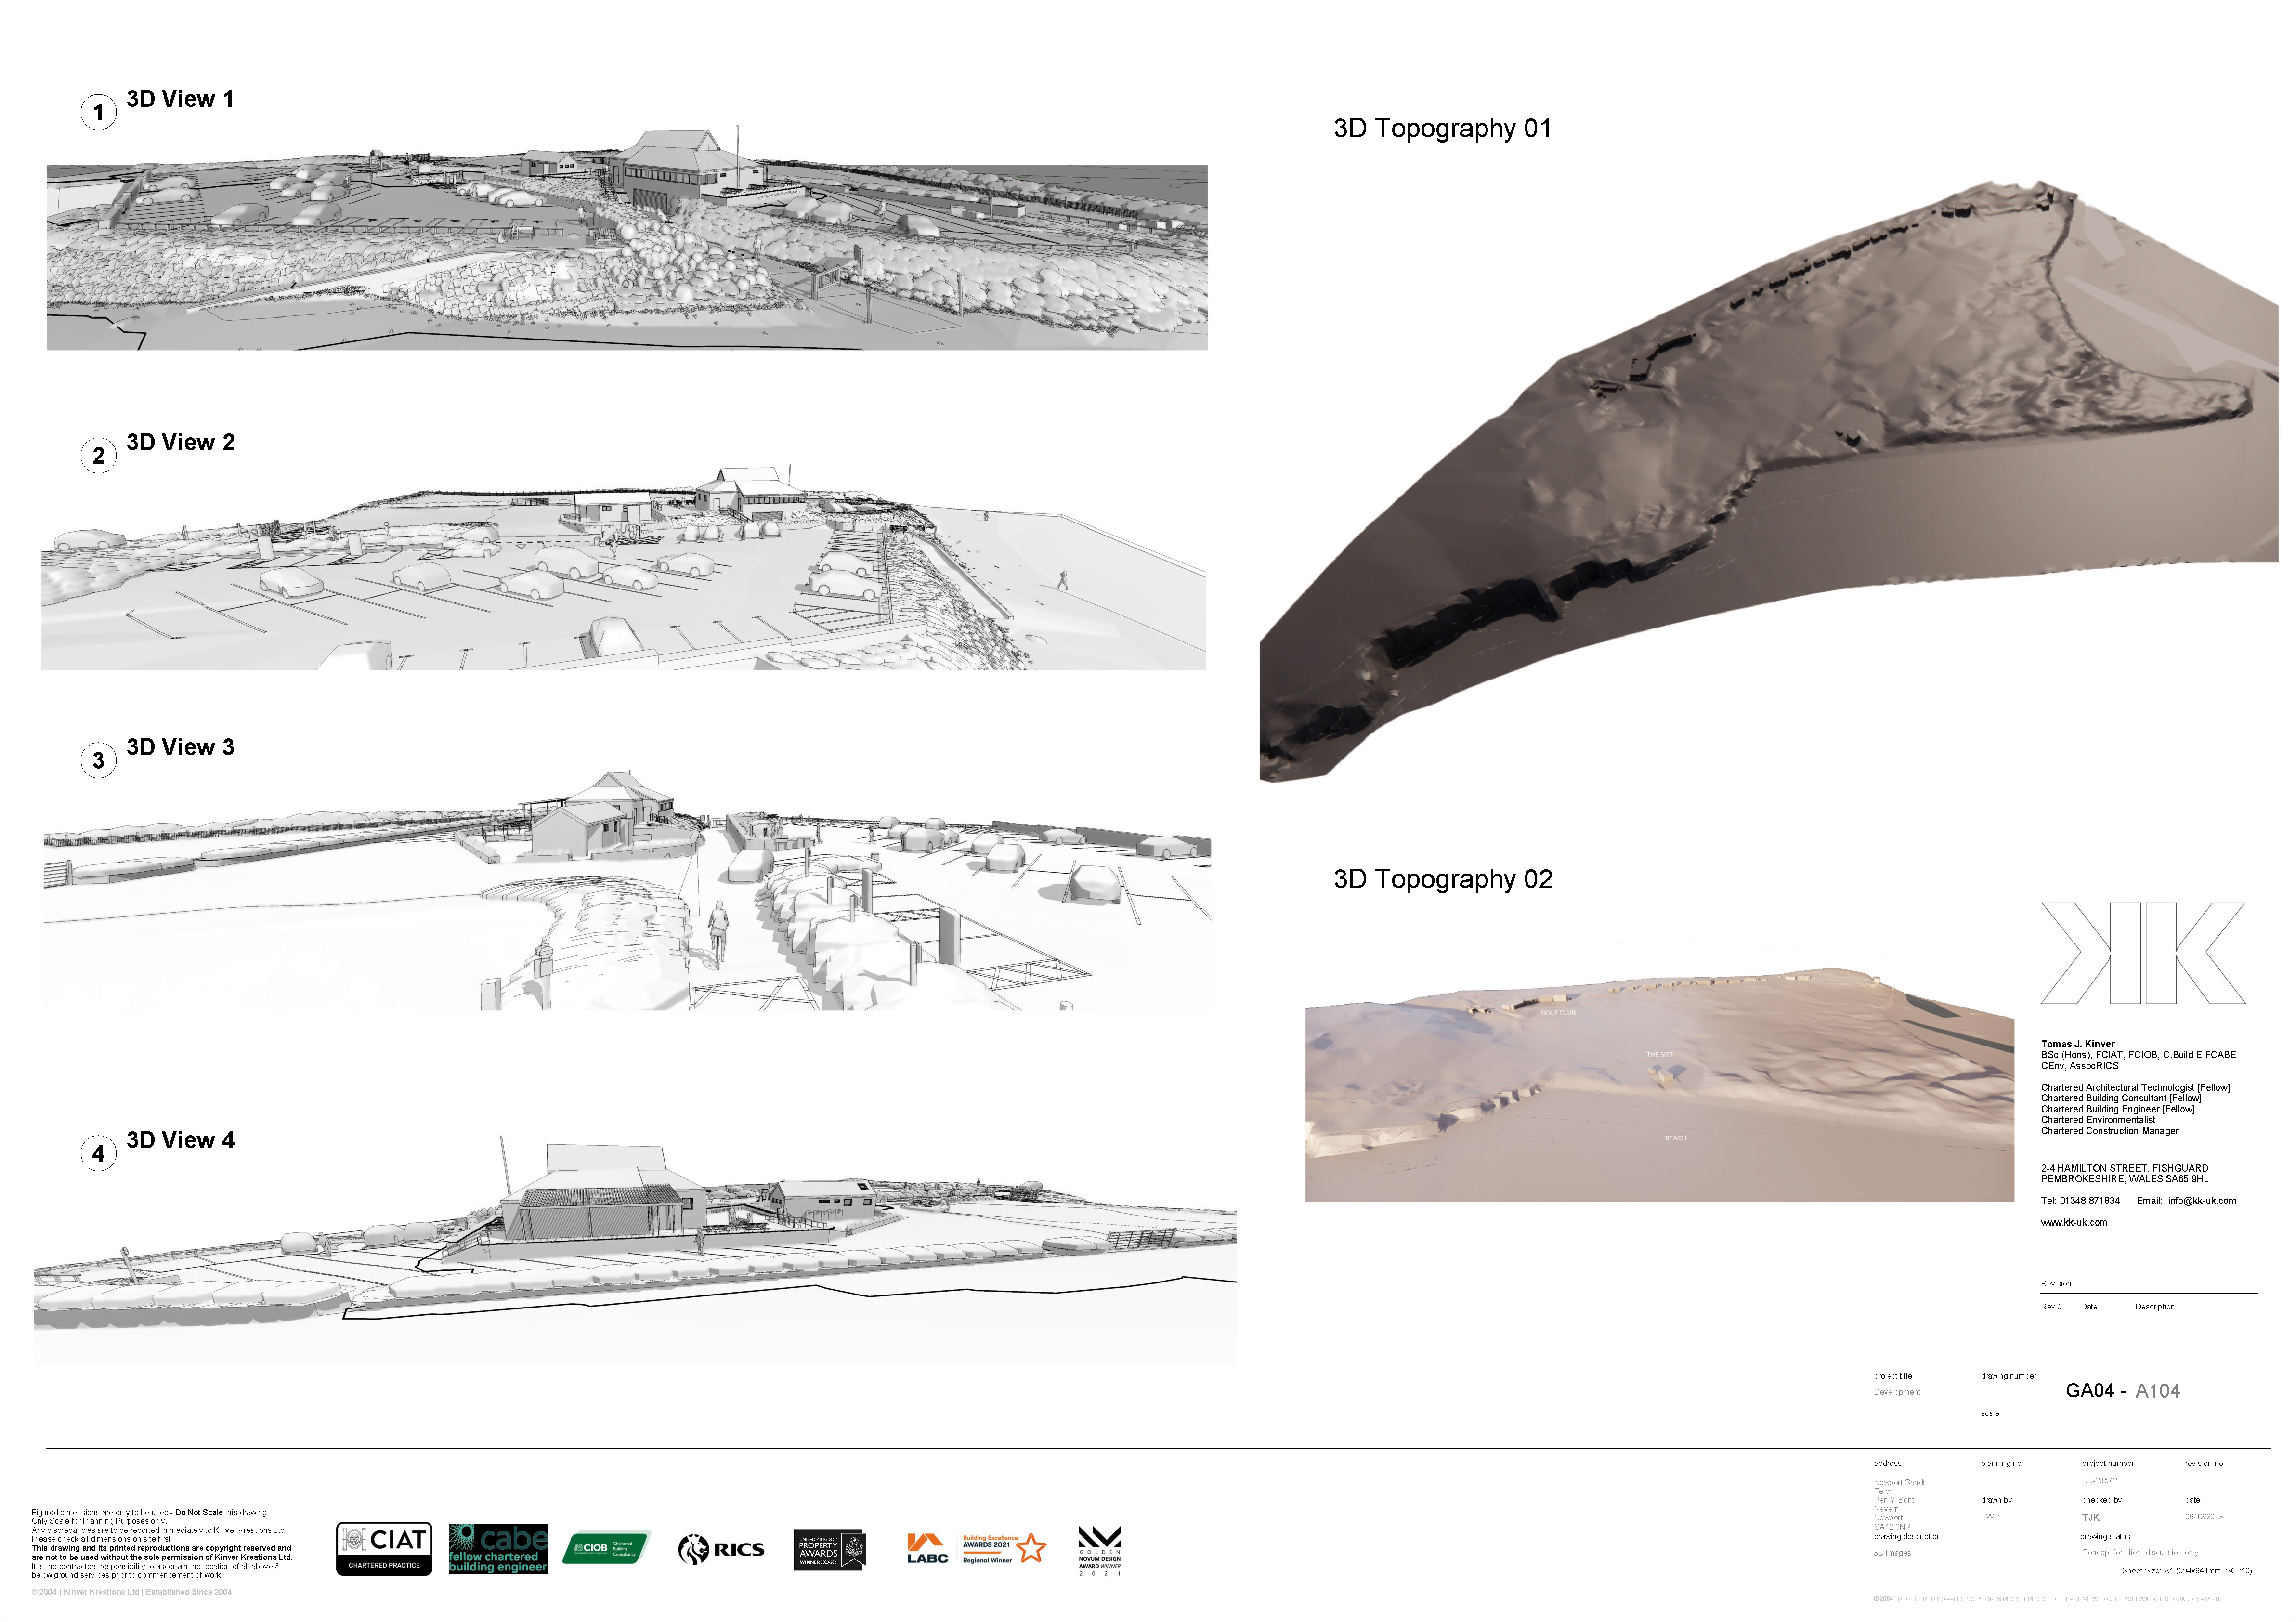Select the 3D View 2 car park rendering
The width and height of the screenshot is (2296, 1622).
[x=623, y=567]
